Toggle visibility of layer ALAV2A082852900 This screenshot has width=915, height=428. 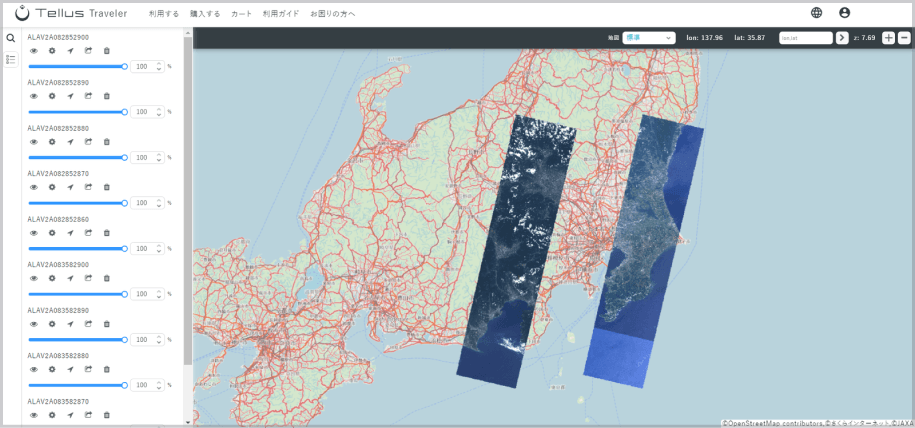click(x=33, y=51)
